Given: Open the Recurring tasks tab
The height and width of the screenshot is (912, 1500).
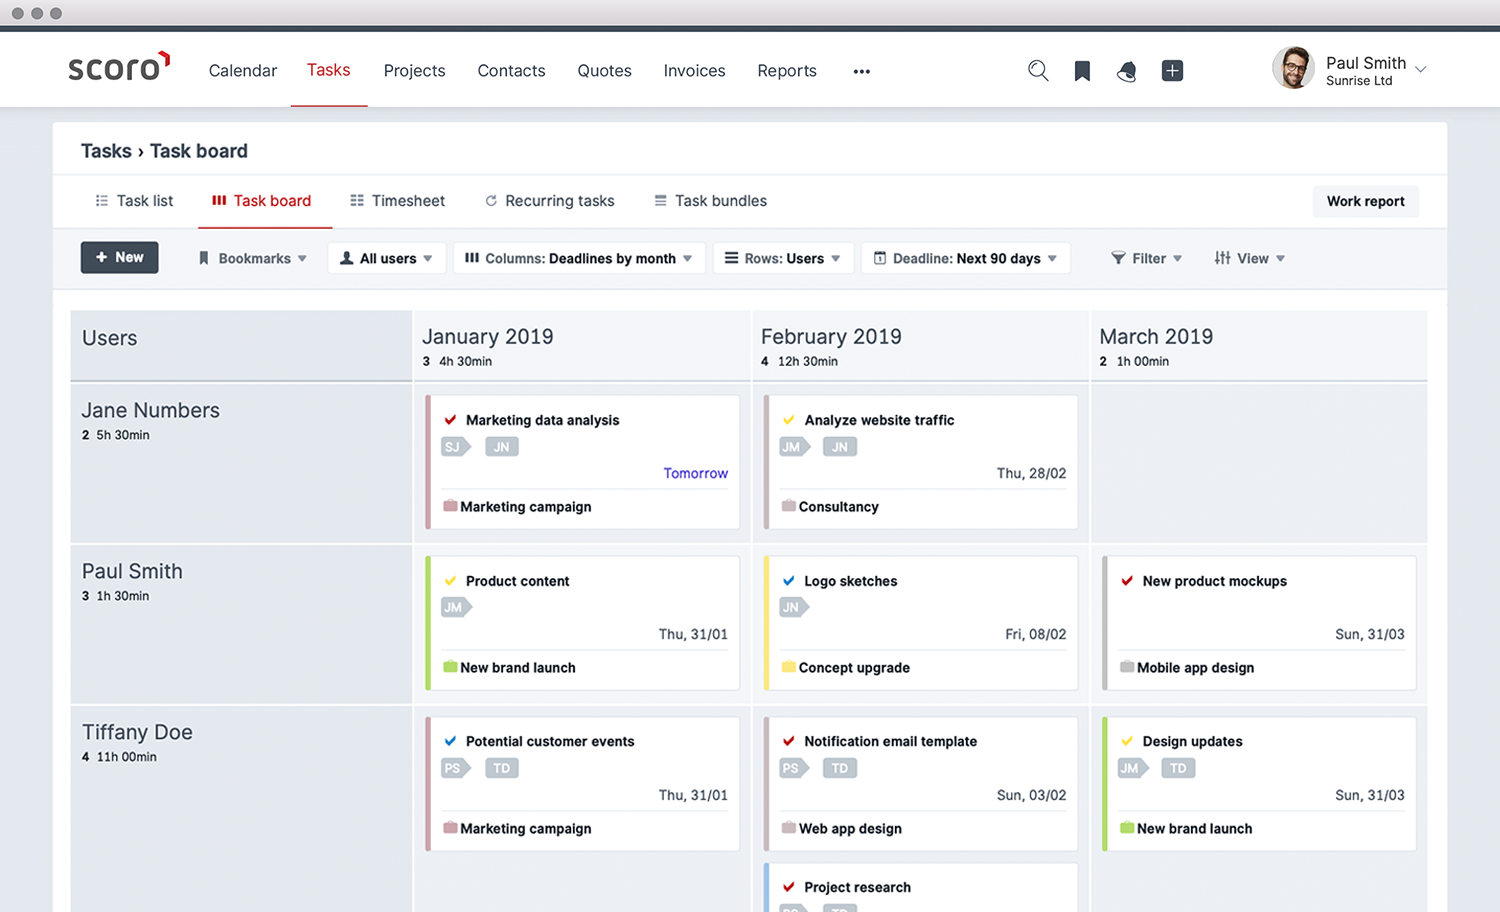Looking at the screenshot, I should (x=550, y=201).
